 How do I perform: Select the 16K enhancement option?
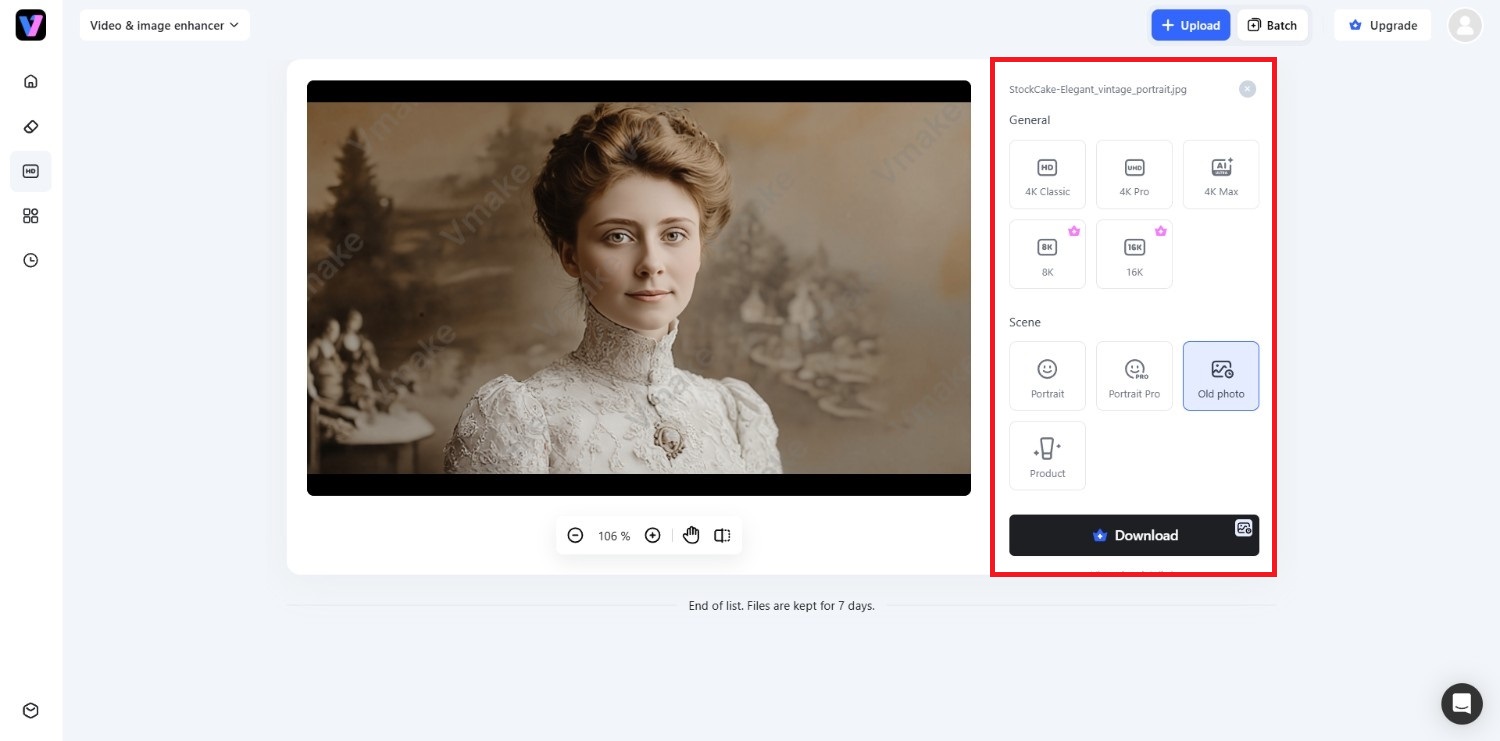1134,254
